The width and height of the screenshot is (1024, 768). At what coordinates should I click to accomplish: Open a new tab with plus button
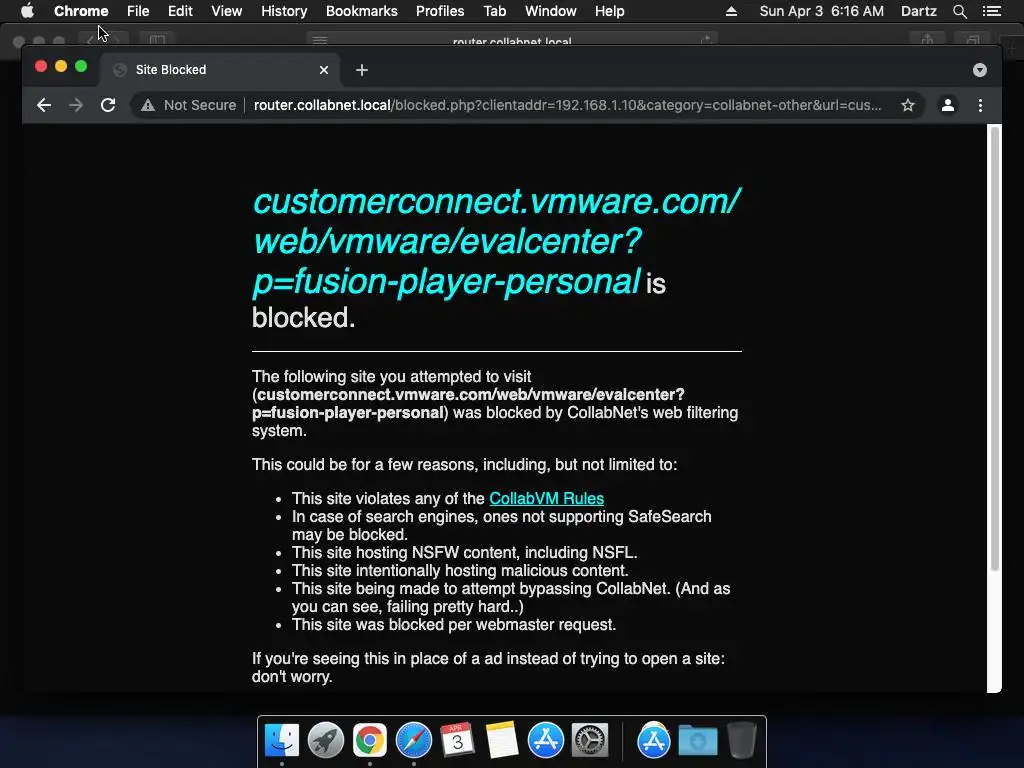point(362,70)
